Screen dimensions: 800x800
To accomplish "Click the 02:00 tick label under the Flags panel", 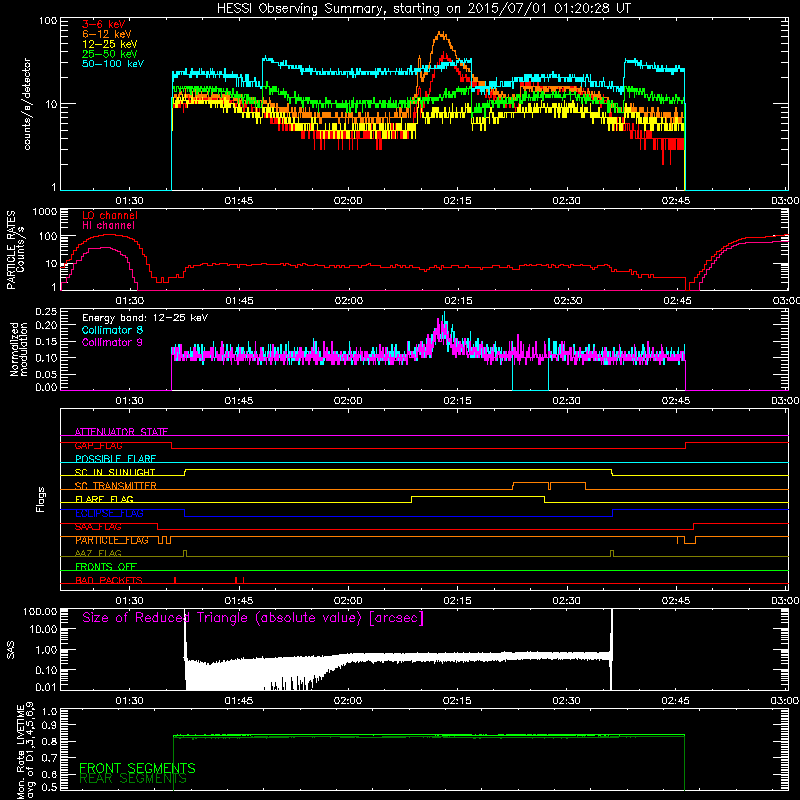I will tap(348, 601).
